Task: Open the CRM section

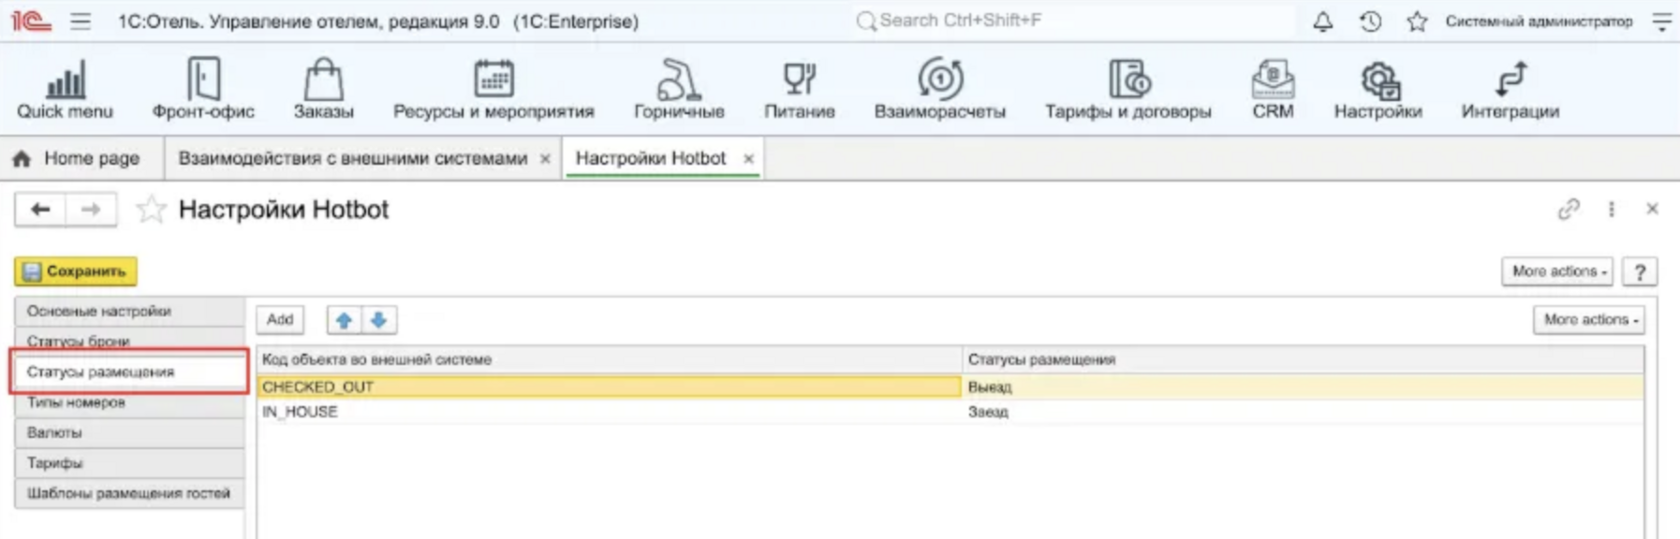Action: (1273, 89)
